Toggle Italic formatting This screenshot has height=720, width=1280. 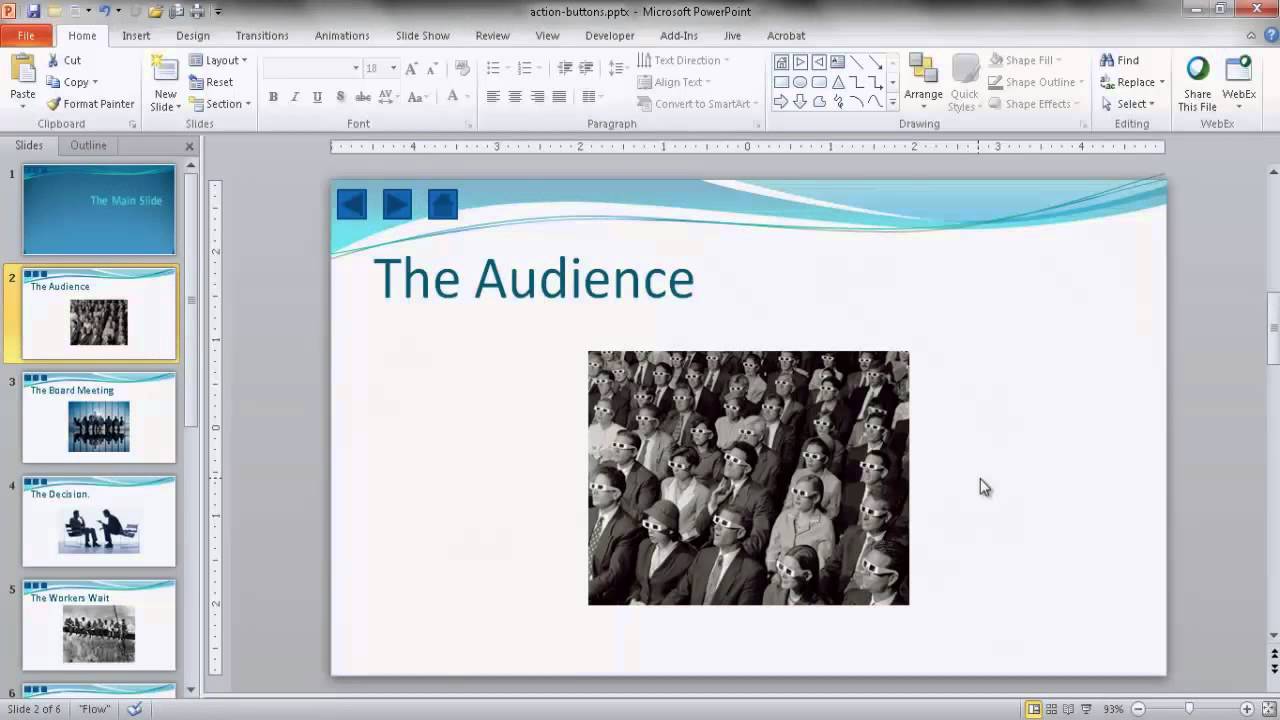click(295, 97)
